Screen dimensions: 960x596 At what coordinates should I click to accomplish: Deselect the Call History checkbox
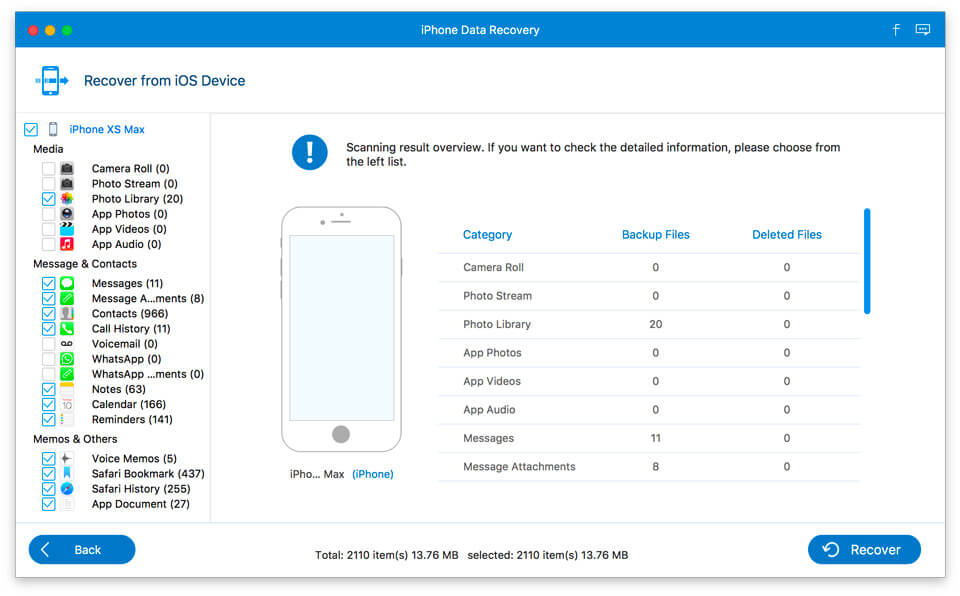point(48,328)
